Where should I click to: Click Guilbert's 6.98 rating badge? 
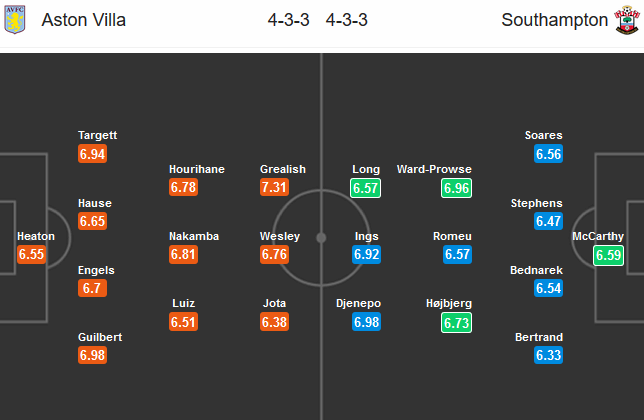(x=92, y=356)
